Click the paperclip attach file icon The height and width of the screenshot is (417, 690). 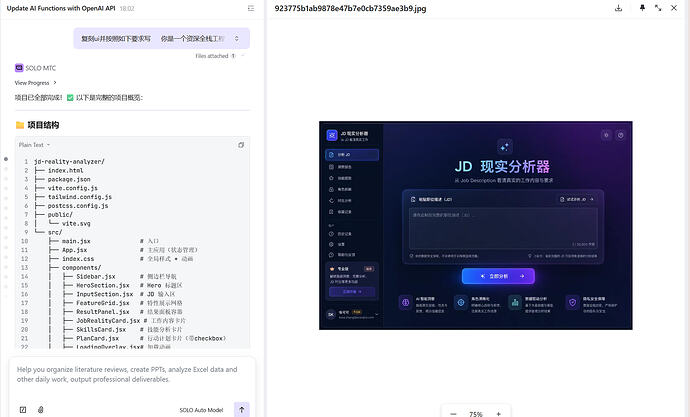(40, 409)
